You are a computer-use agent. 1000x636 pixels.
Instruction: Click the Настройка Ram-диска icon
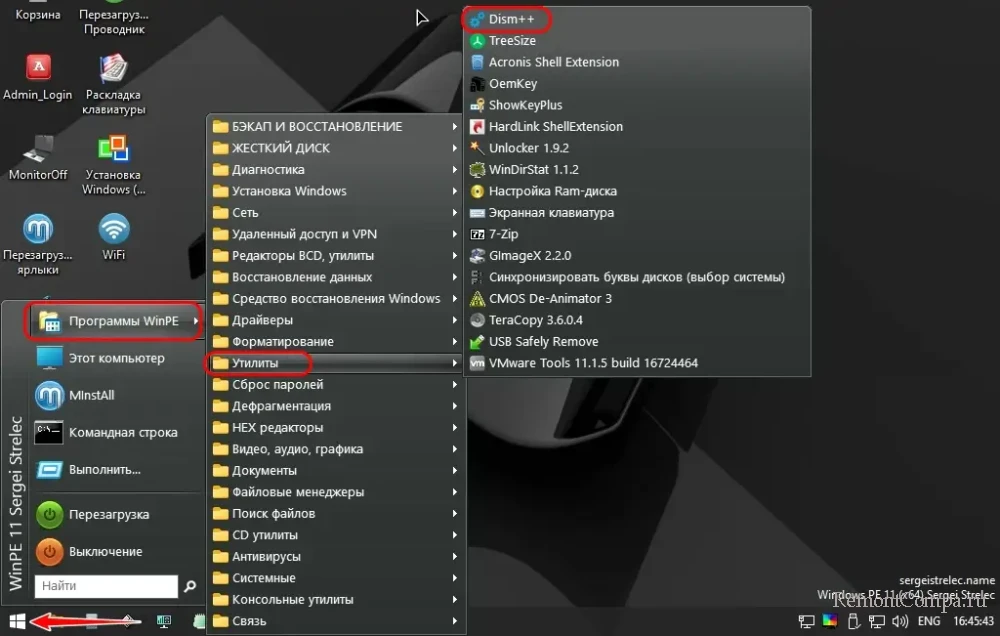(x=477, y=191)
